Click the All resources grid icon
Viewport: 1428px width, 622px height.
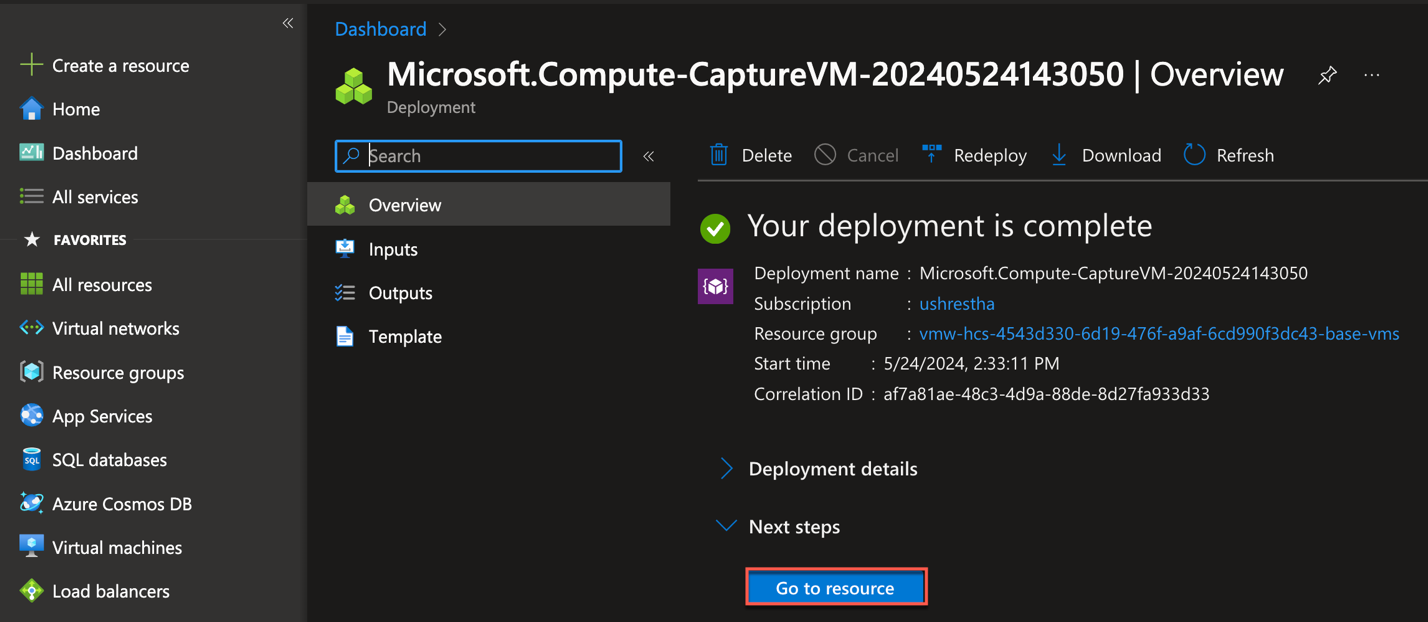pos(31,284)
